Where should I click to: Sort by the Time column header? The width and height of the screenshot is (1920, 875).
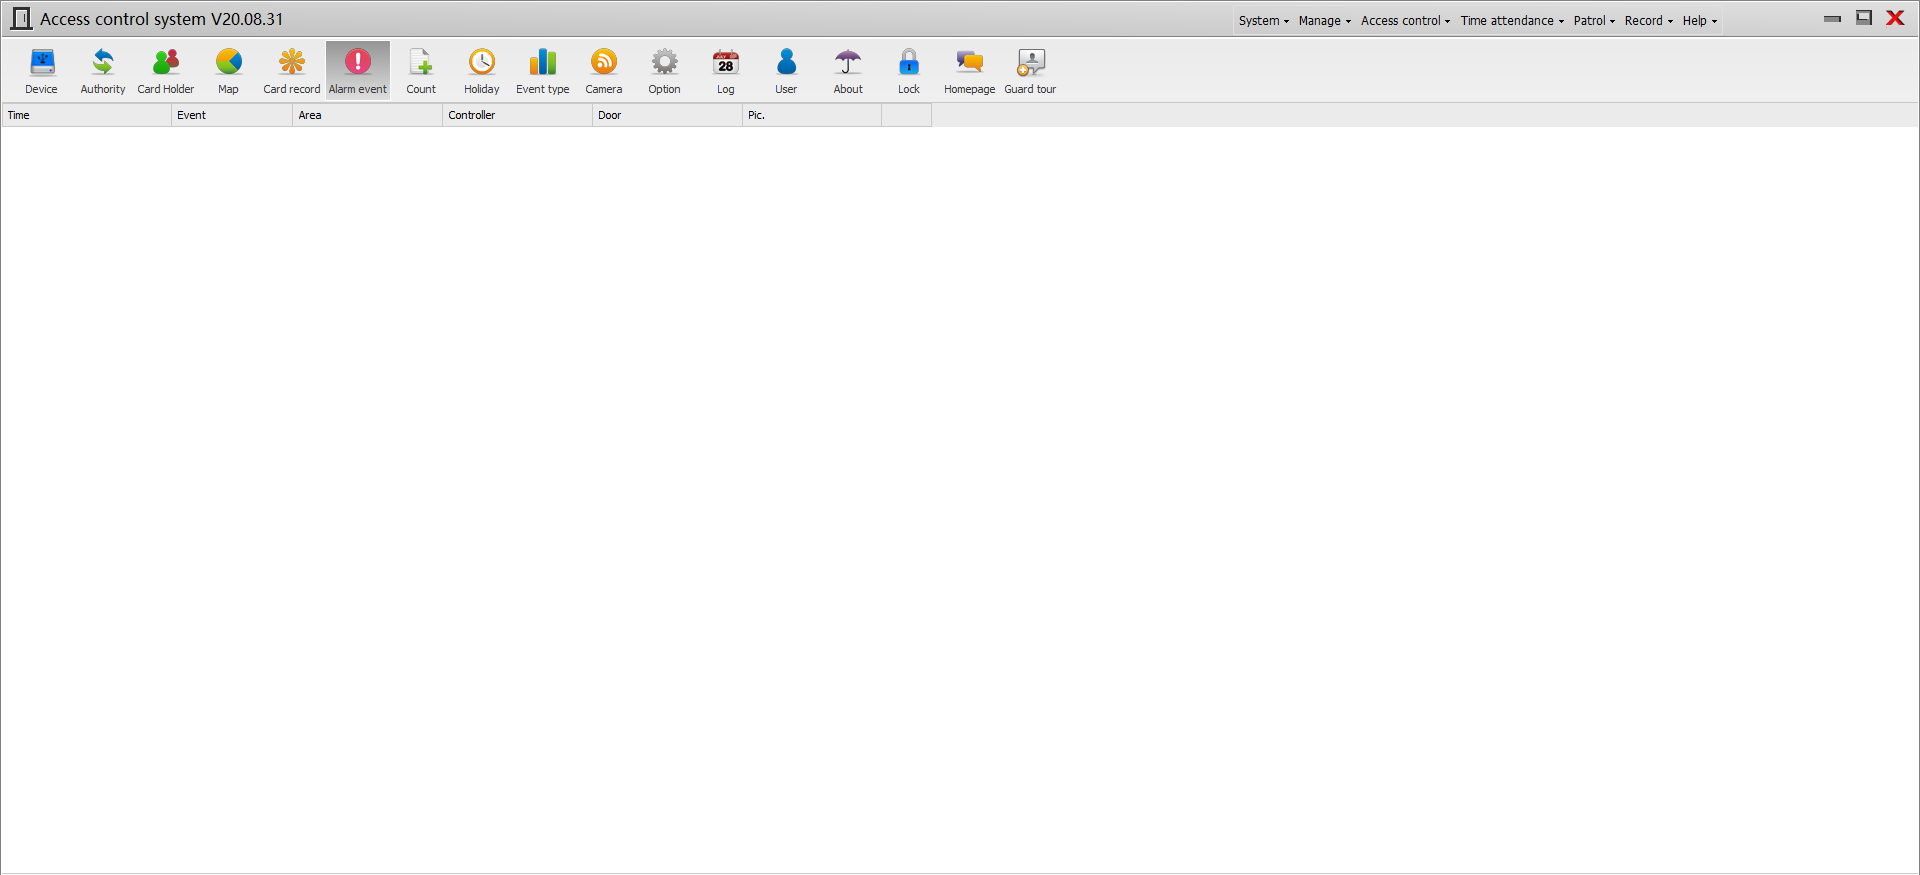coord(87,115)
